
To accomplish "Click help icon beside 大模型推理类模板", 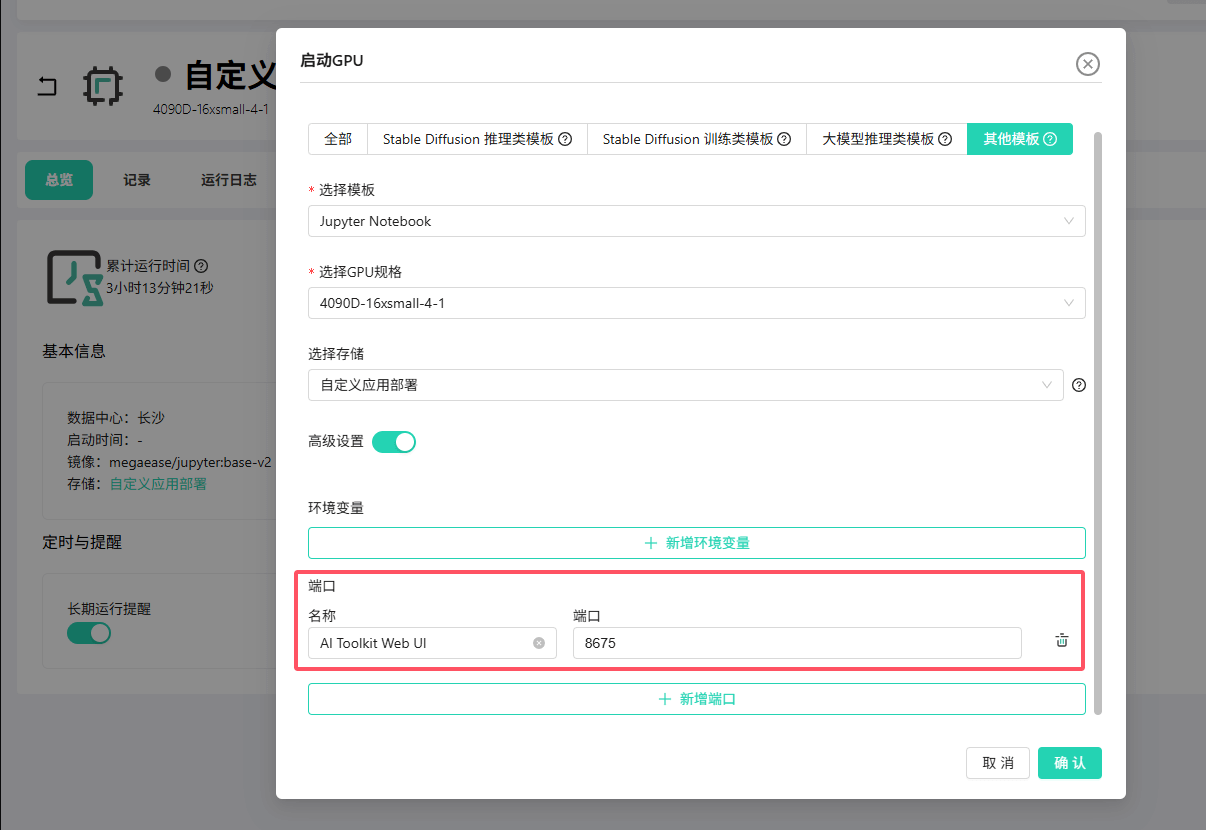I will point(945,139).
